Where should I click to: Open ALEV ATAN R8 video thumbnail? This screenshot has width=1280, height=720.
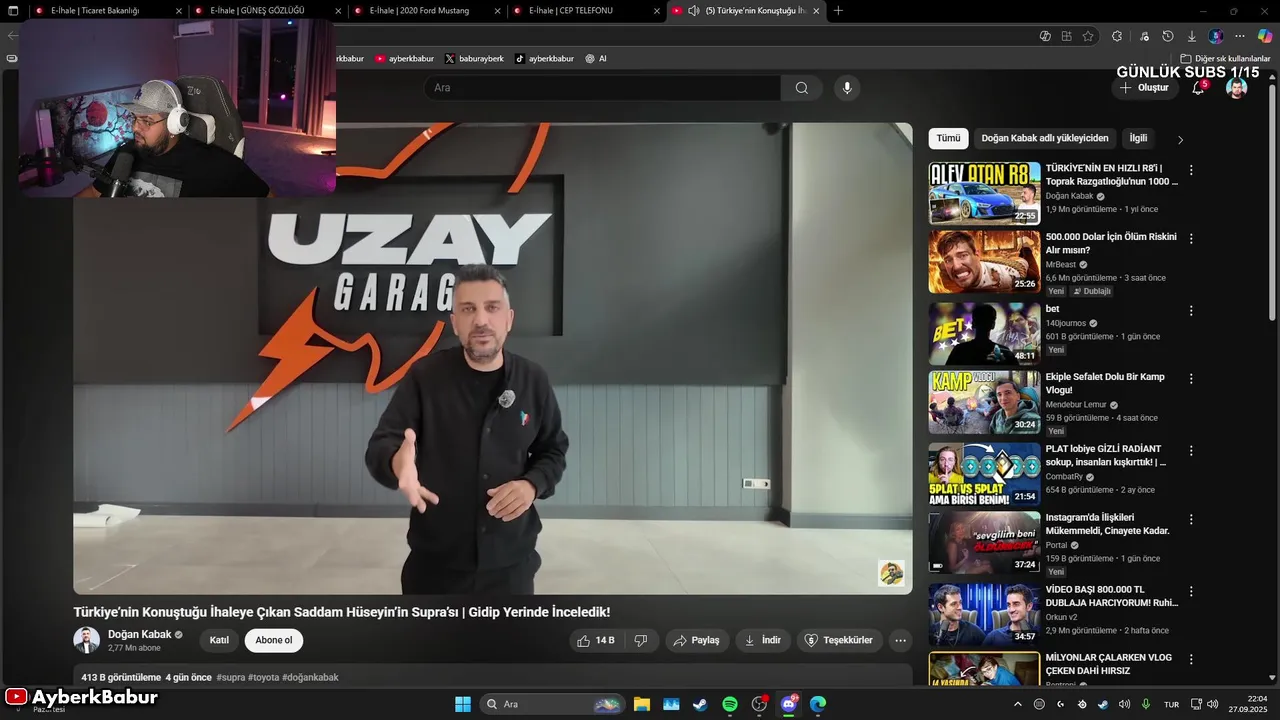click(984, 193)
